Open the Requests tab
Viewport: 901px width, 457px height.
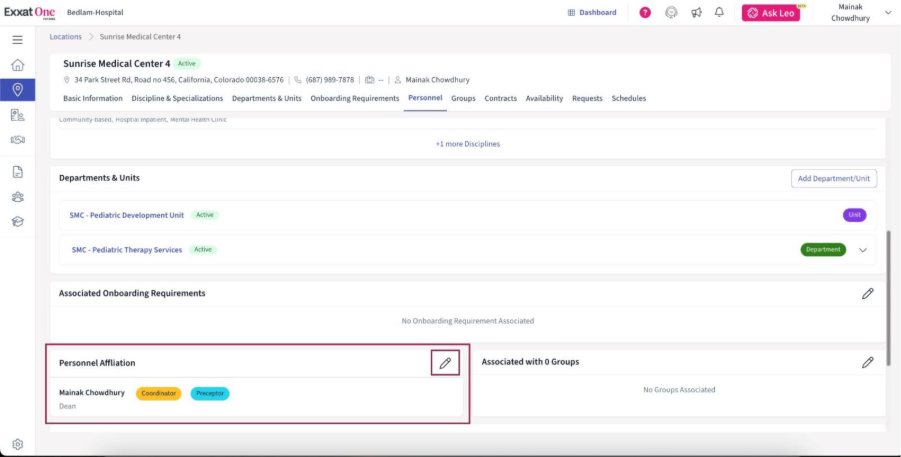point(587,98)
